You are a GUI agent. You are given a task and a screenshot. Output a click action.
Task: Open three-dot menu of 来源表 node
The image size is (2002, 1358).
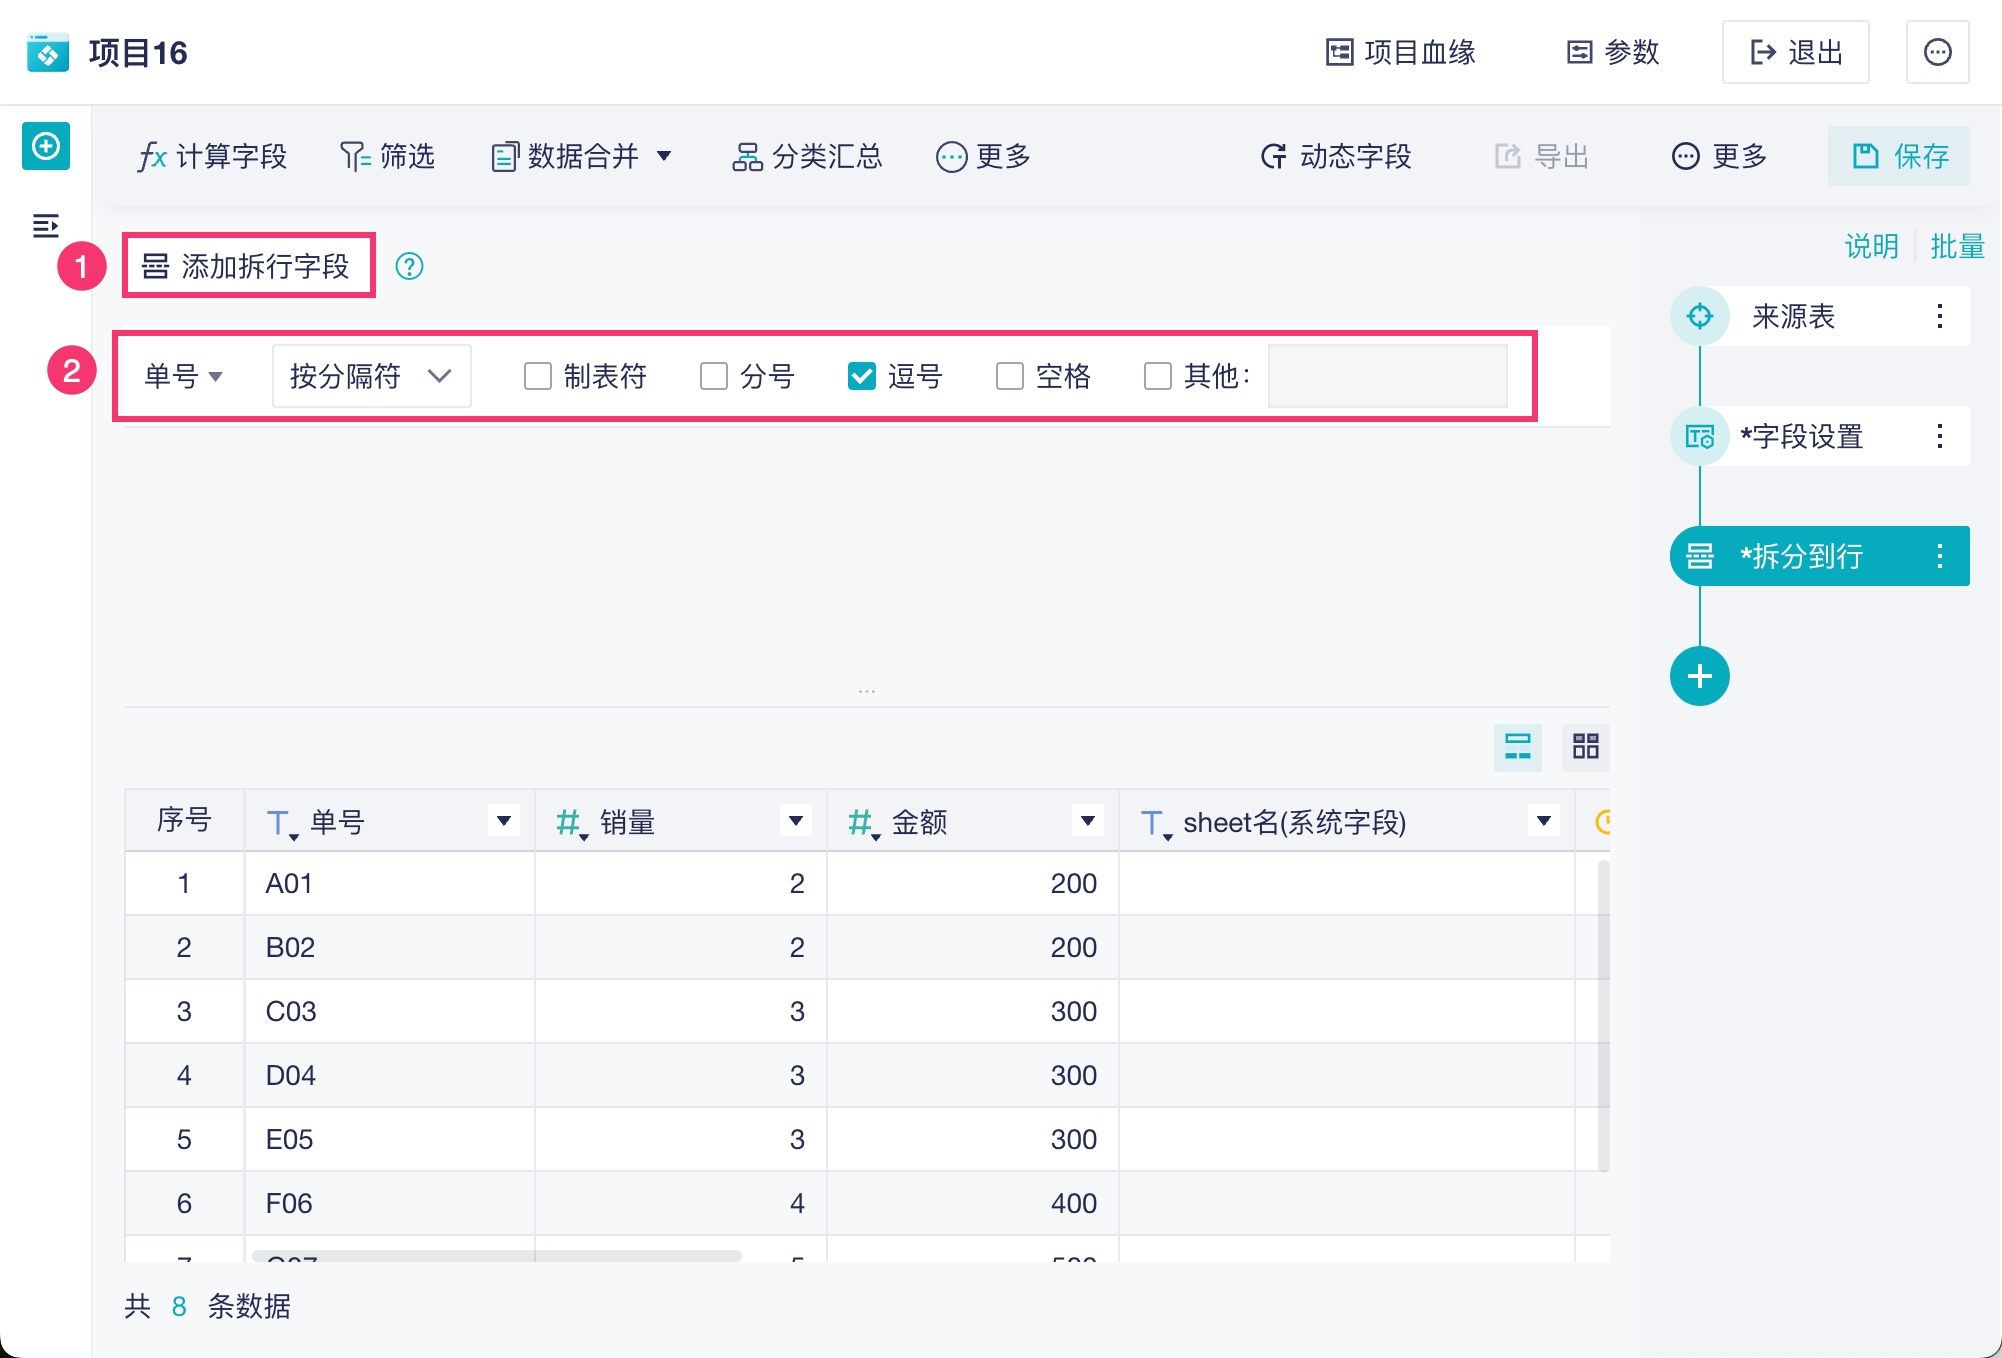coord(1939,316)
